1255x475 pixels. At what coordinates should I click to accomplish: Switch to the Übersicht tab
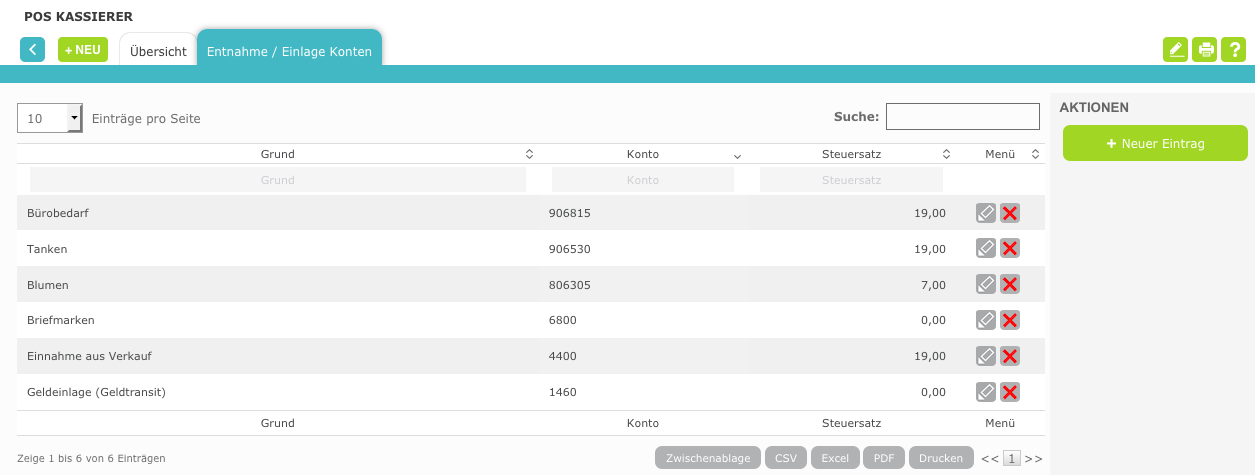(158, 51)
